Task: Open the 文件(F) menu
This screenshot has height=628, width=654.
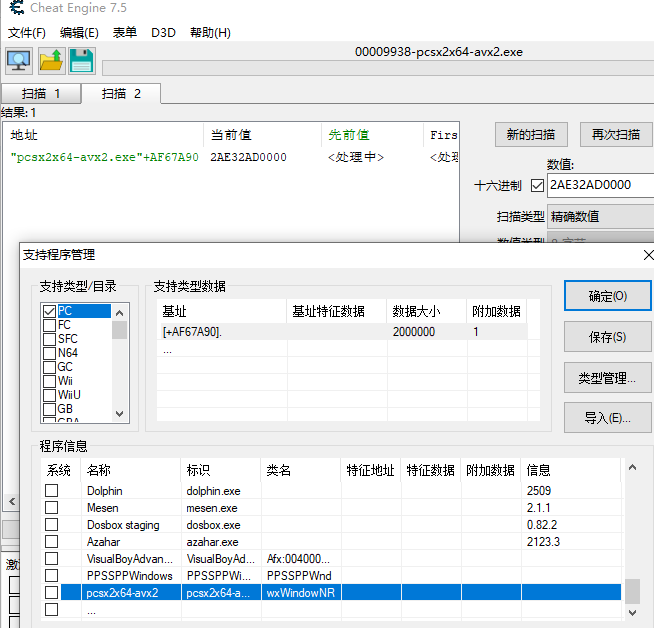Action: 27,33
